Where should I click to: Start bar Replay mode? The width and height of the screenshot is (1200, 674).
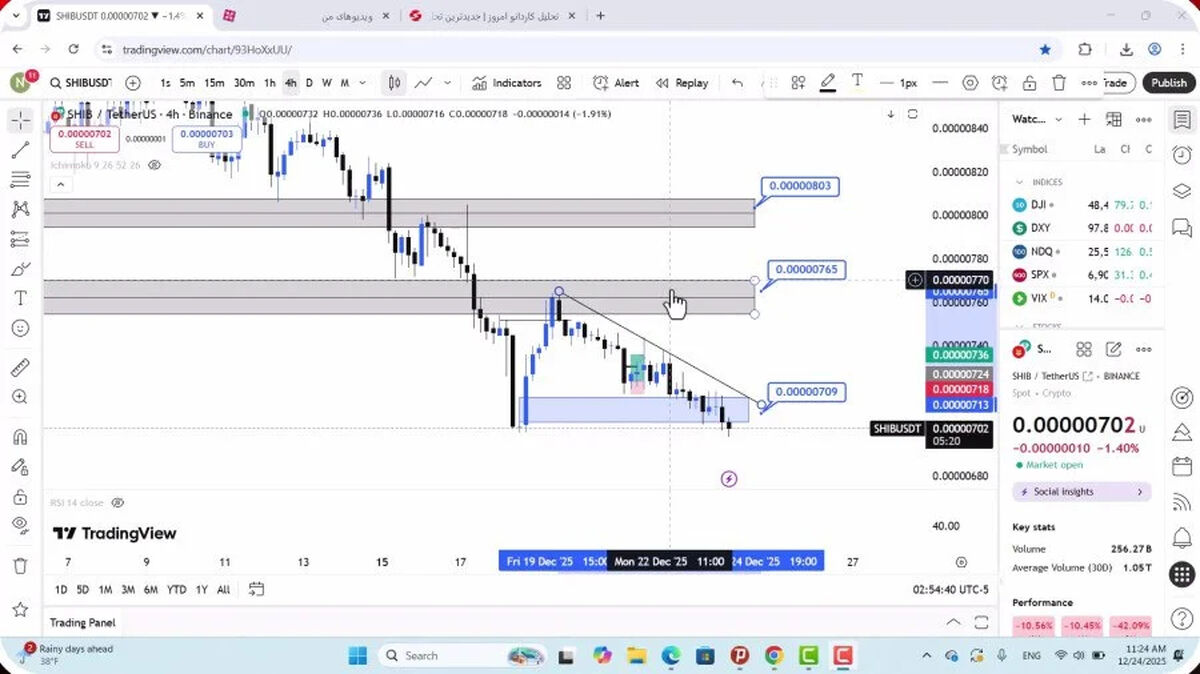(x=683, y=83)
